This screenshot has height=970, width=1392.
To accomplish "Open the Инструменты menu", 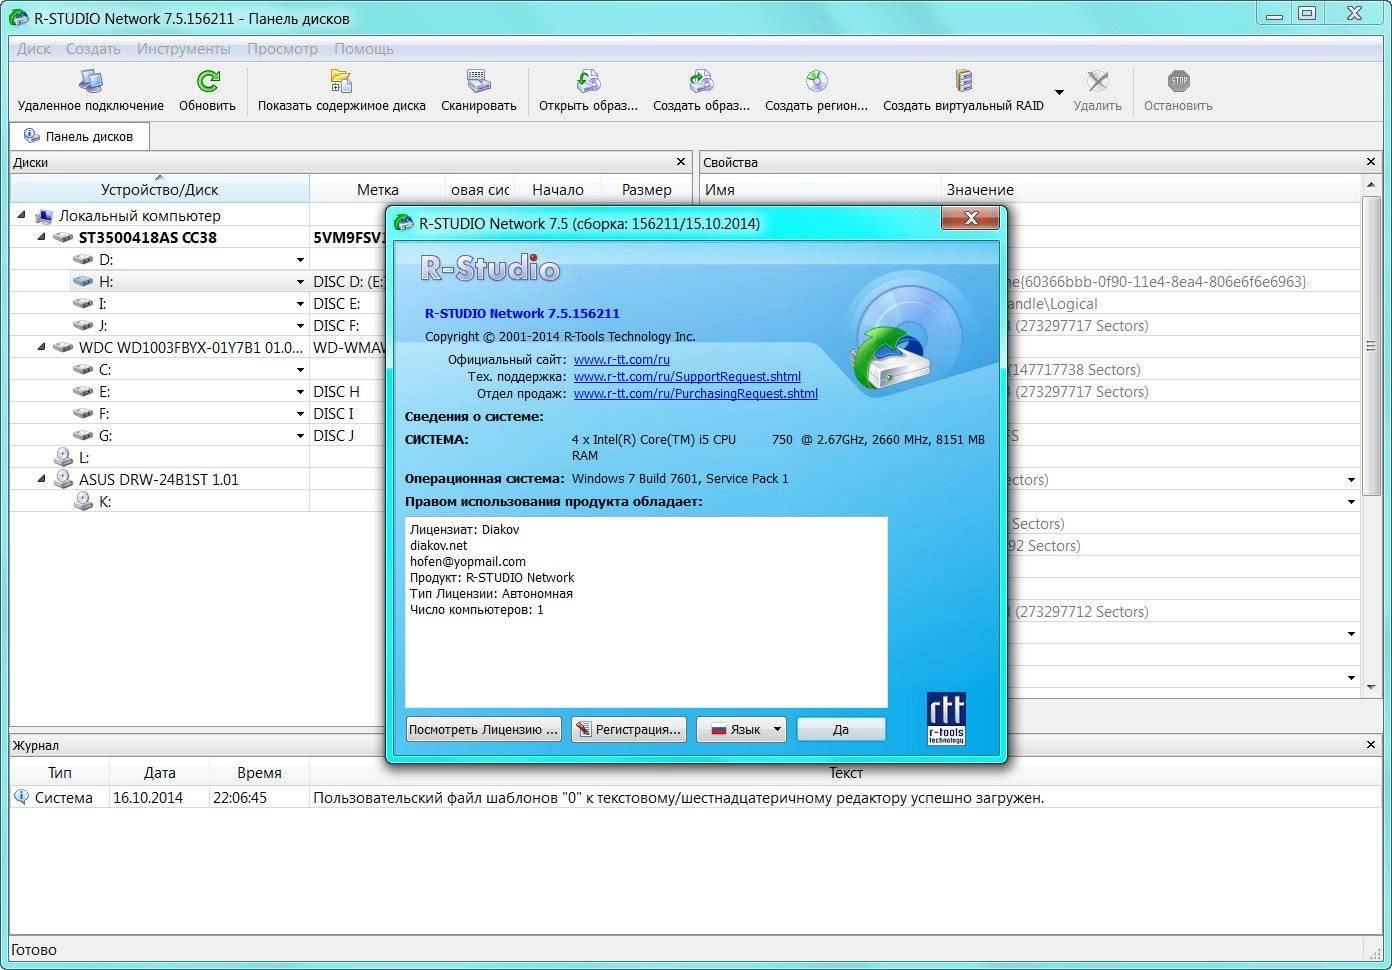I will tap(183, 48).
